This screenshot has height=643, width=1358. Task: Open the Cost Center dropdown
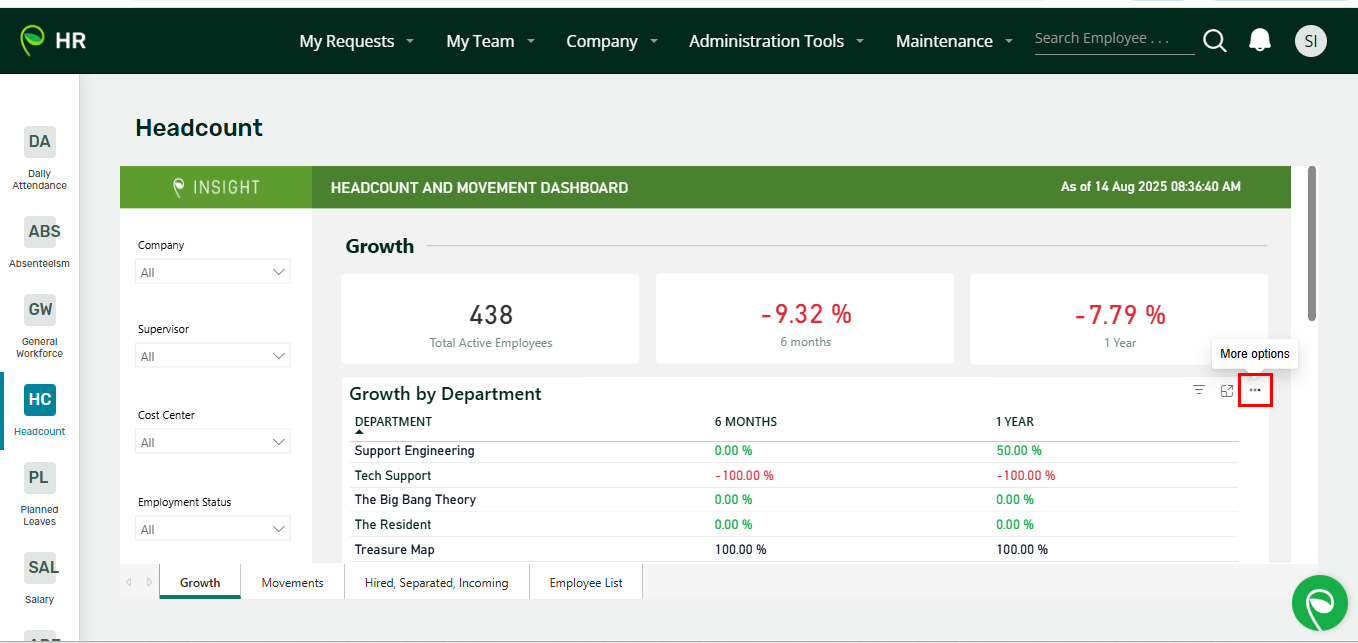[x=213, y=442]
